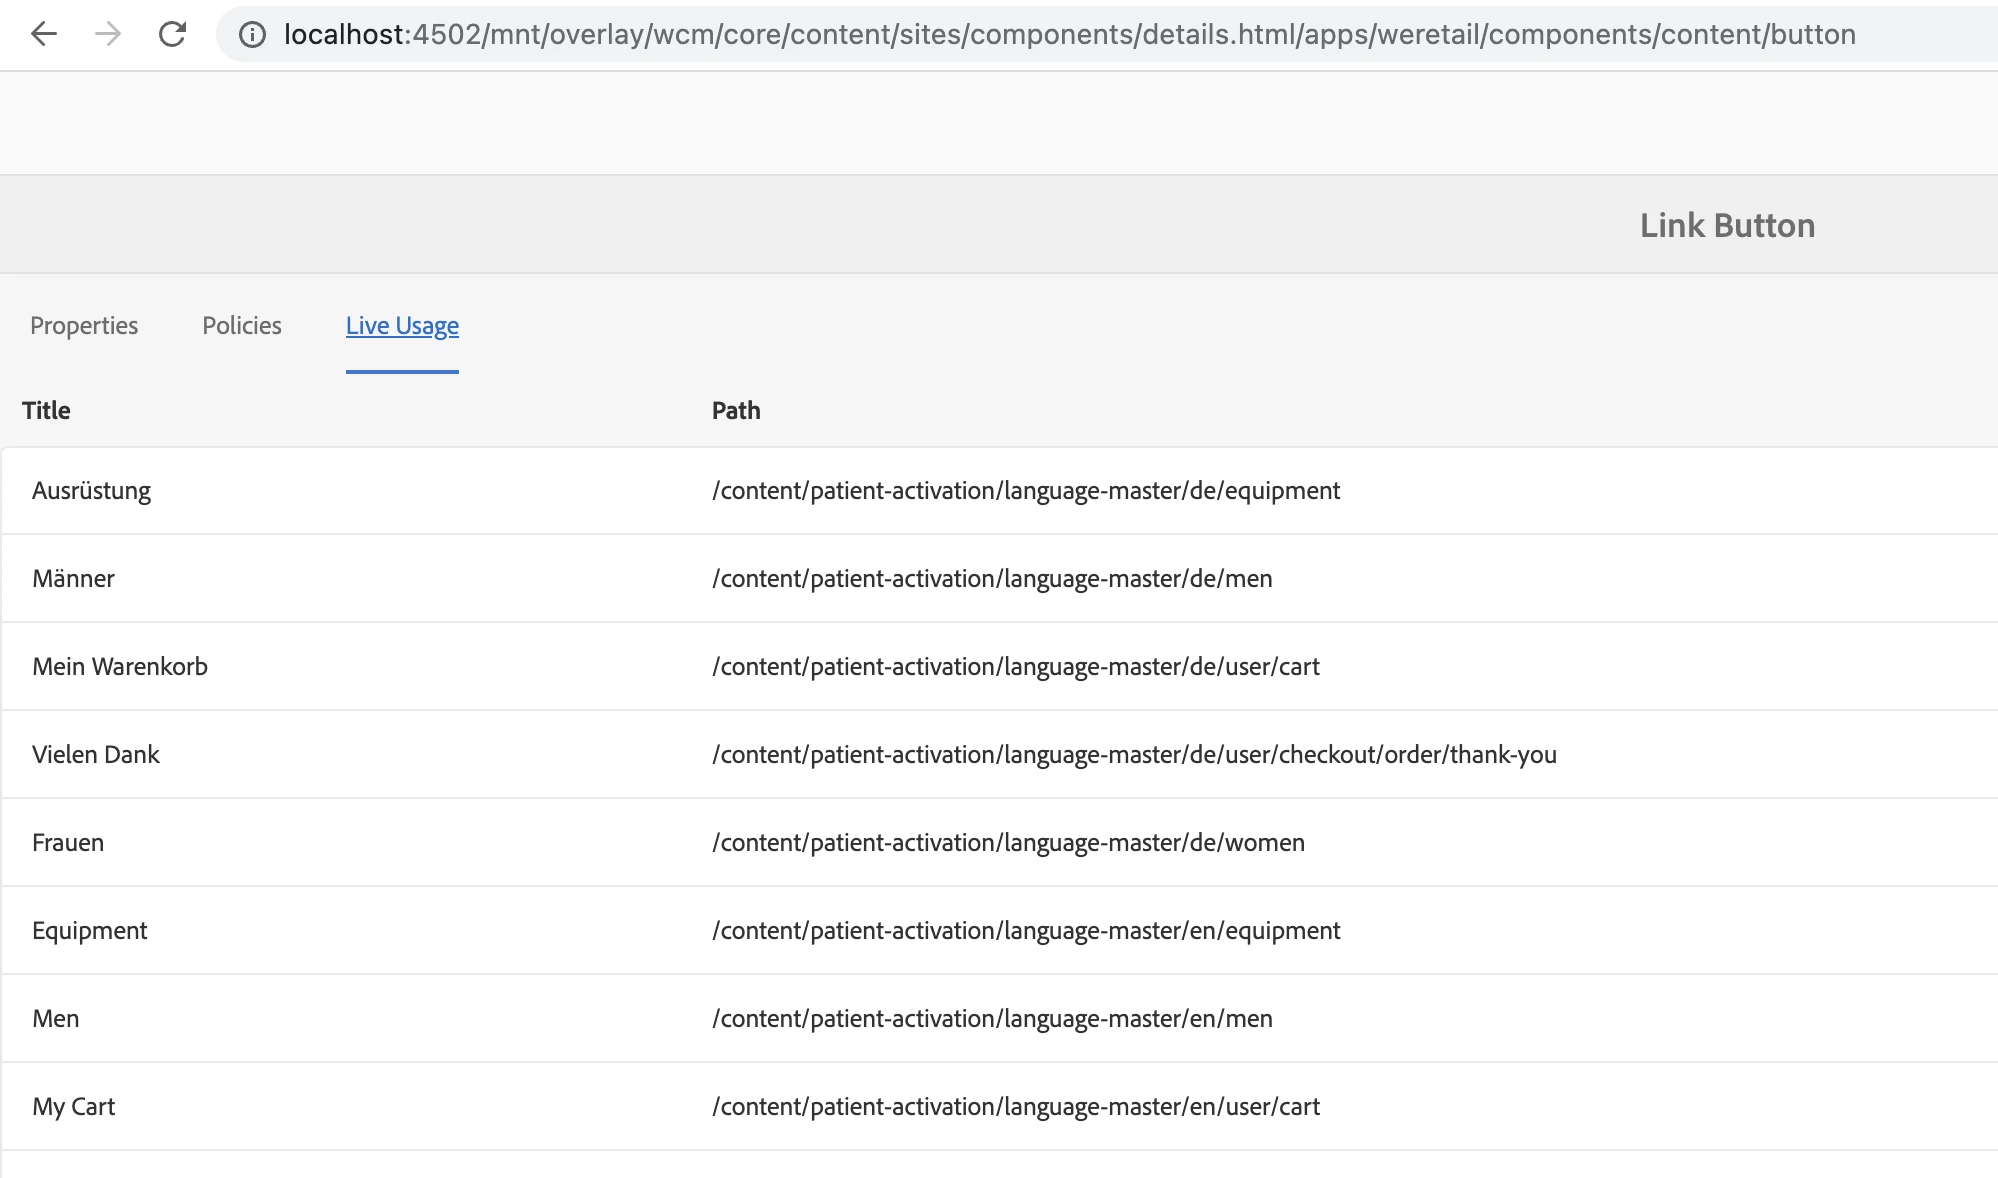1998x1178 pixels.
Task: Click the de/user/checkout/order/thank-you path
Action: [x=1134, y=755]
